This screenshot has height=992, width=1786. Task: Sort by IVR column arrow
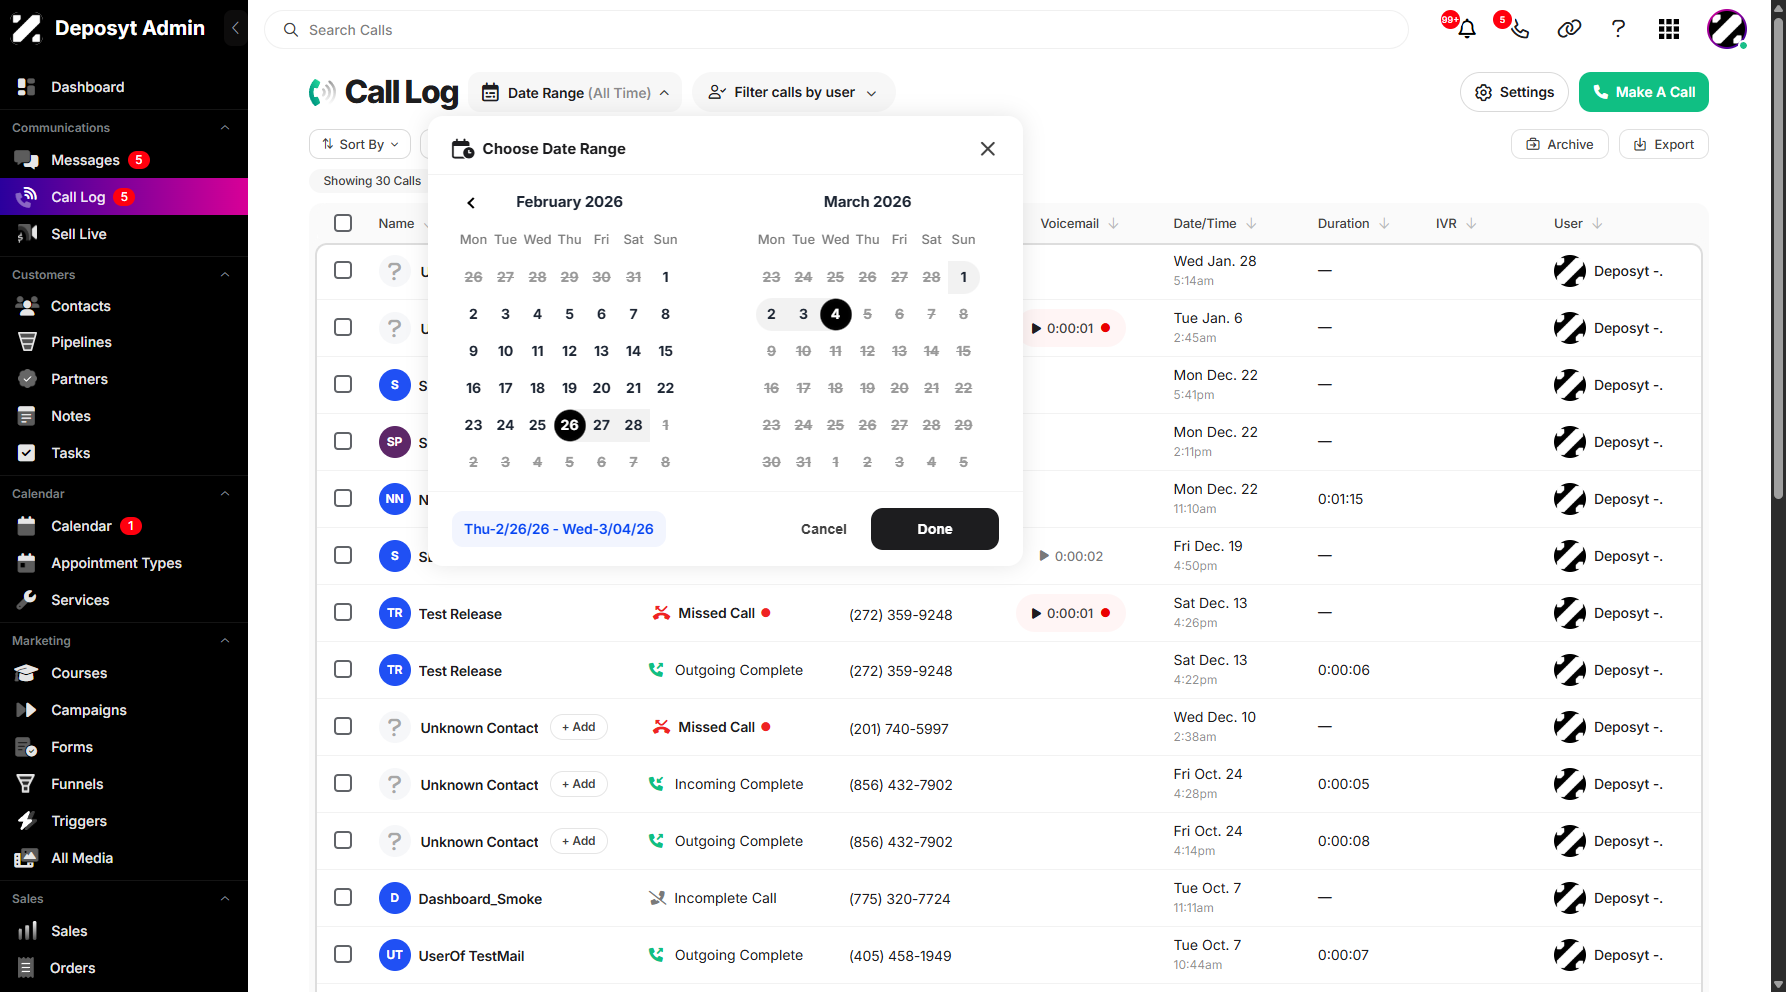(x=1471, y=224)
